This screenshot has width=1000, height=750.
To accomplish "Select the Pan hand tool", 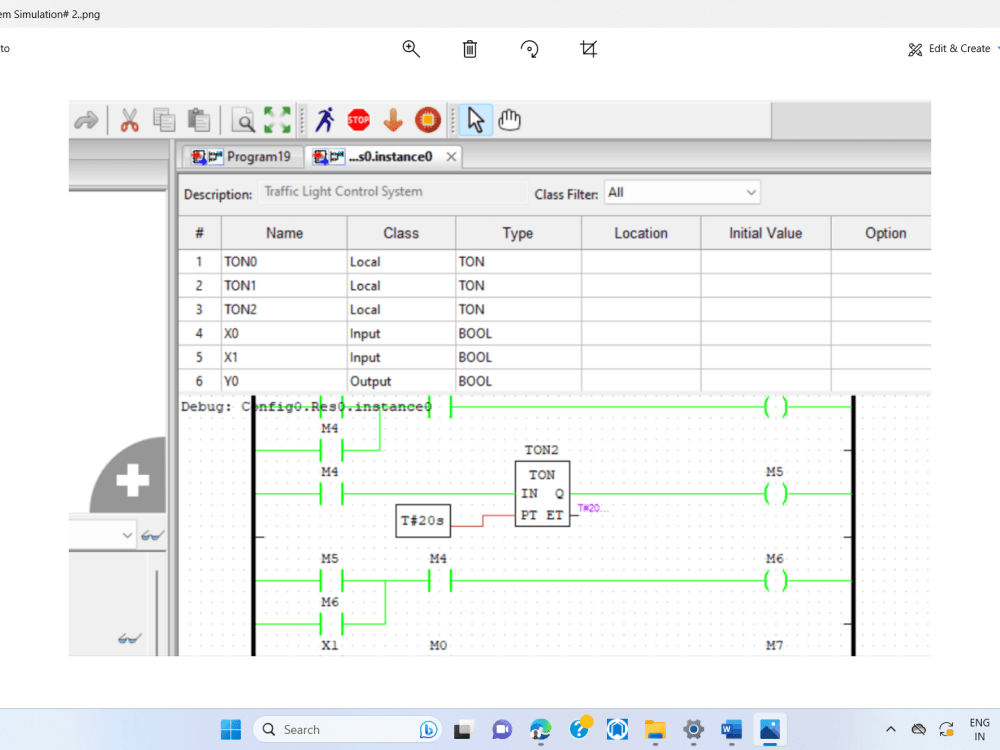I will pyautogui.click(x=509, y=119).
